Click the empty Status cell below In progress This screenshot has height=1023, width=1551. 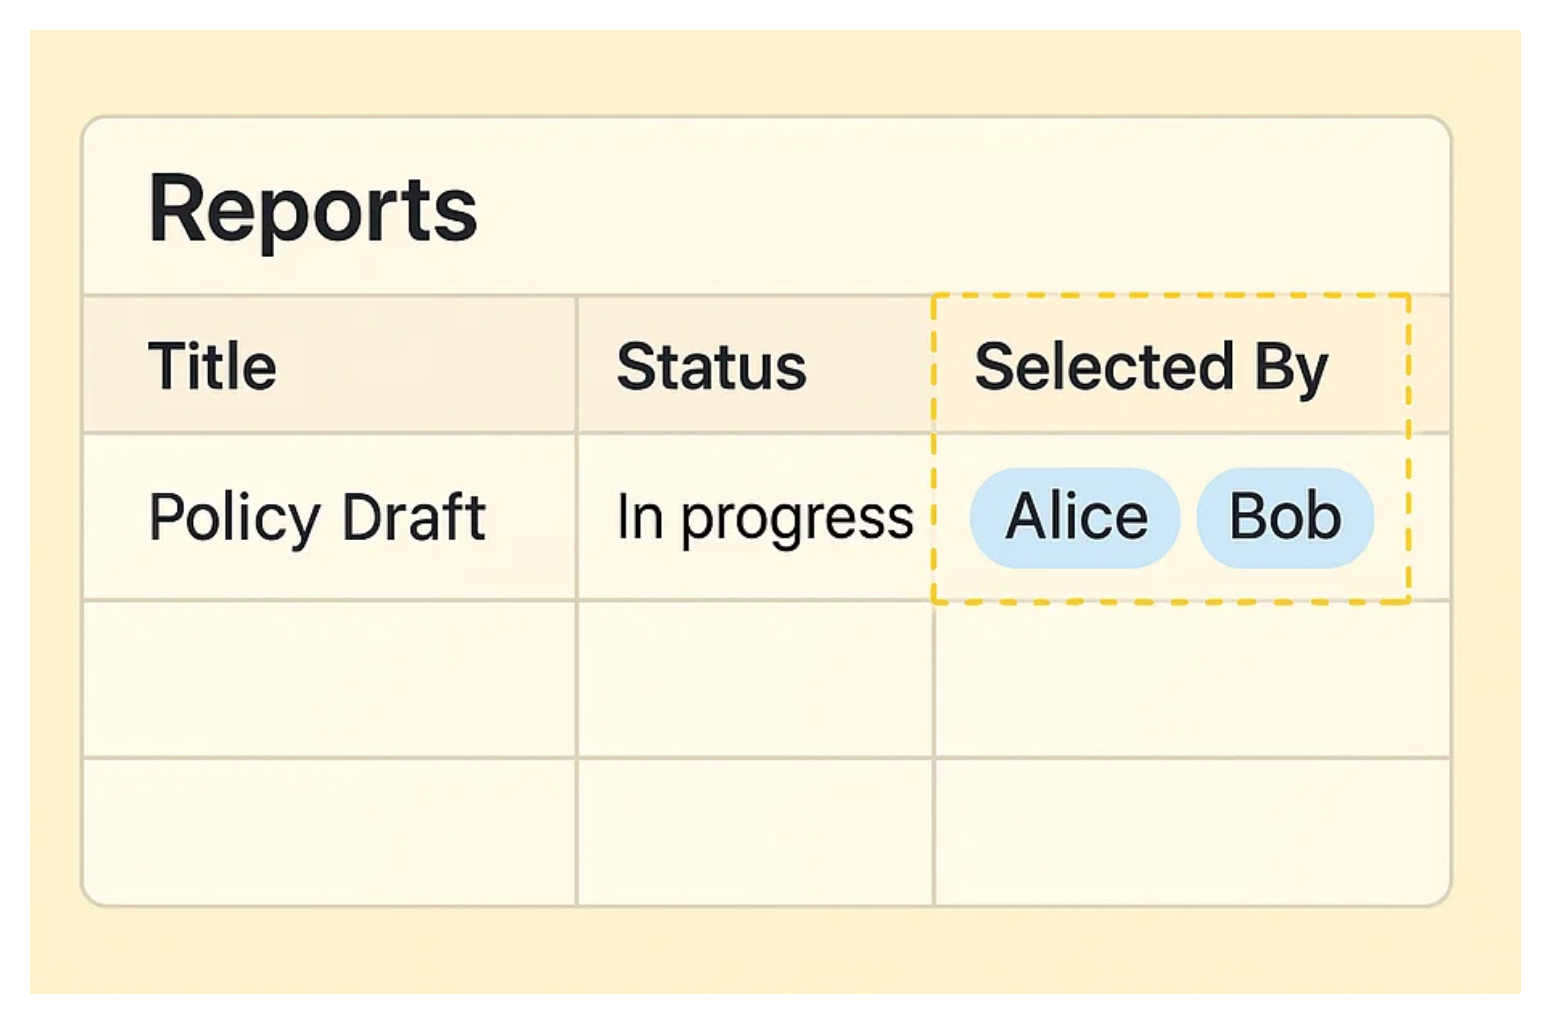755,679
